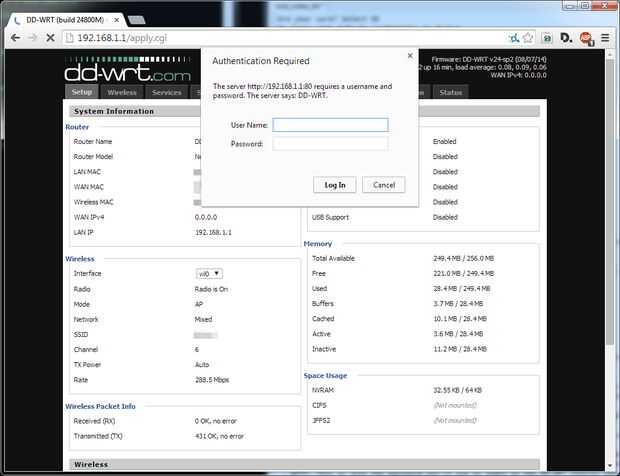Image resolution: width=620 pixels, height=476 pixels.
Task: Click the green extension icon beside the star
Action: point(547,38)
